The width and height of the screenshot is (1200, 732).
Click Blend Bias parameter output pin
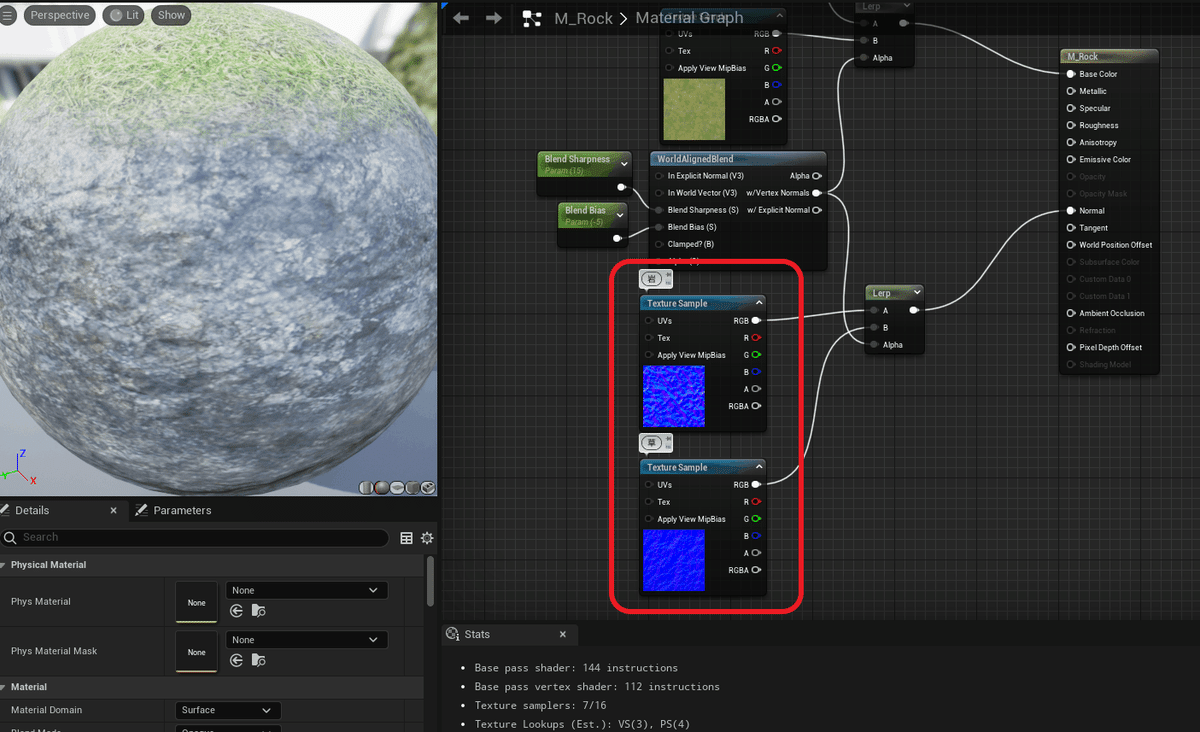(617, 238)
